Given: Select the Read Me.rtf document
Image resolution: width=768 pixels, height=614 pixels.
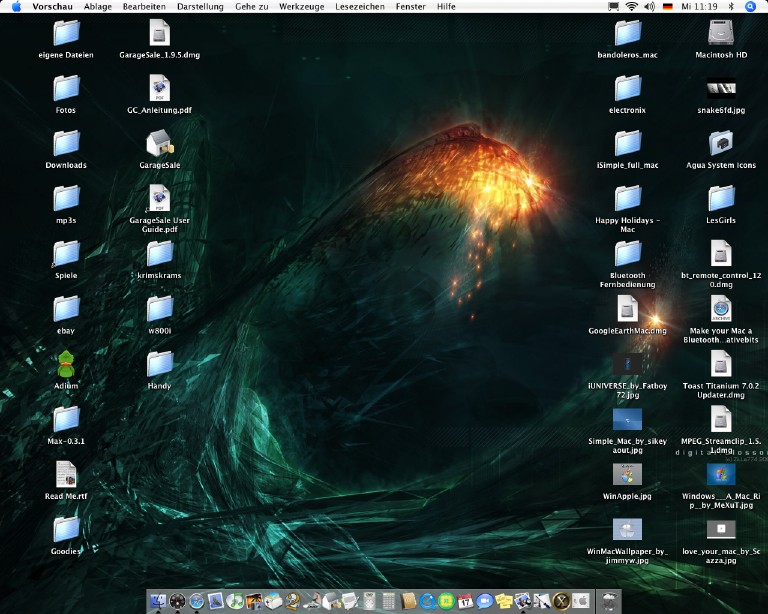Looking at the screenshot, I should tap(66, 474).
